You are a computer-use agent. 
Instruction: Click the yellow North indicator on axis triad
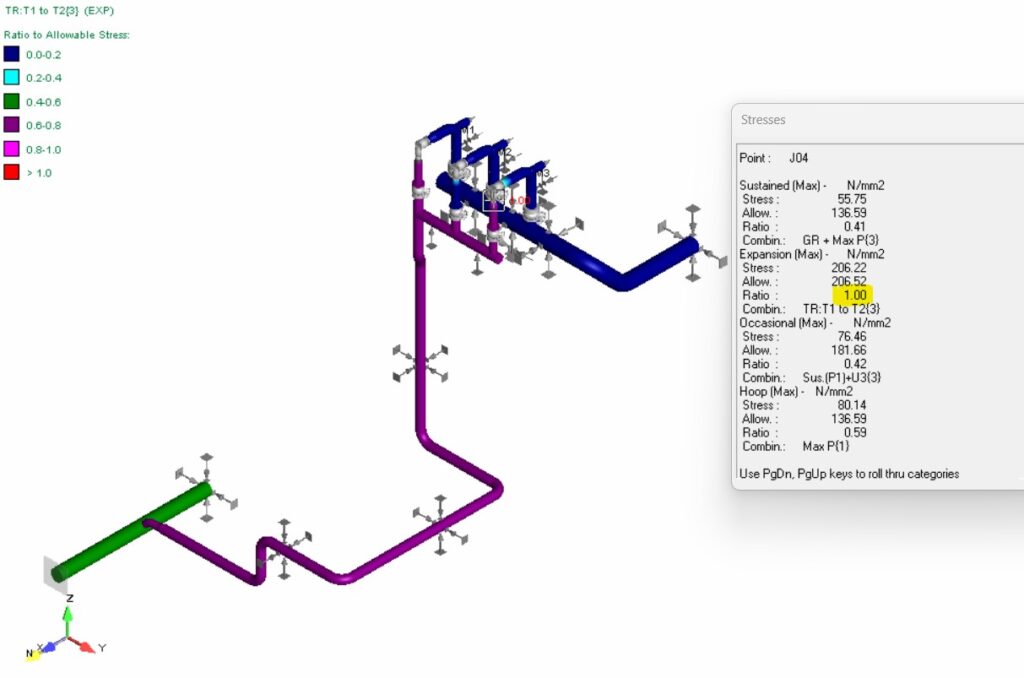tap(32, 655)
